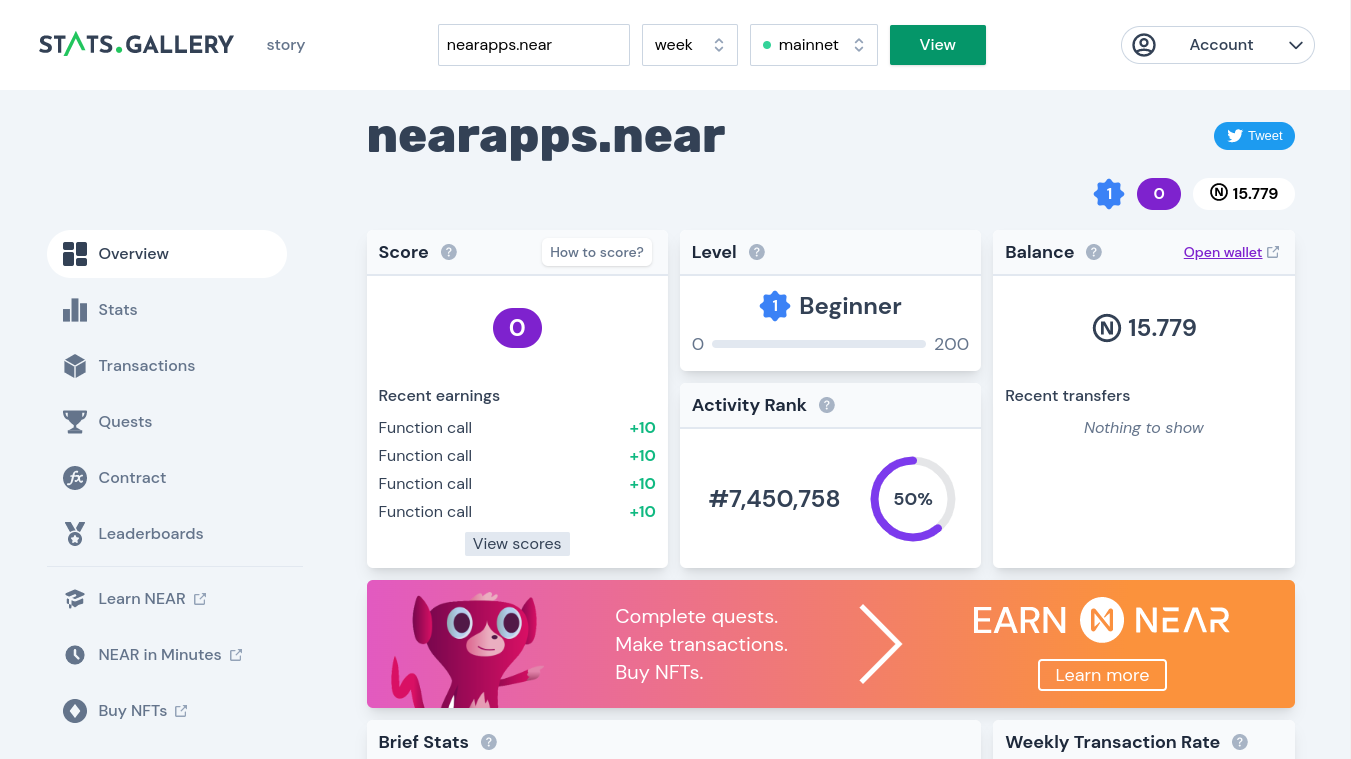Click the green View button
This screenshot has height=759, width=1351.
point(938,45)
